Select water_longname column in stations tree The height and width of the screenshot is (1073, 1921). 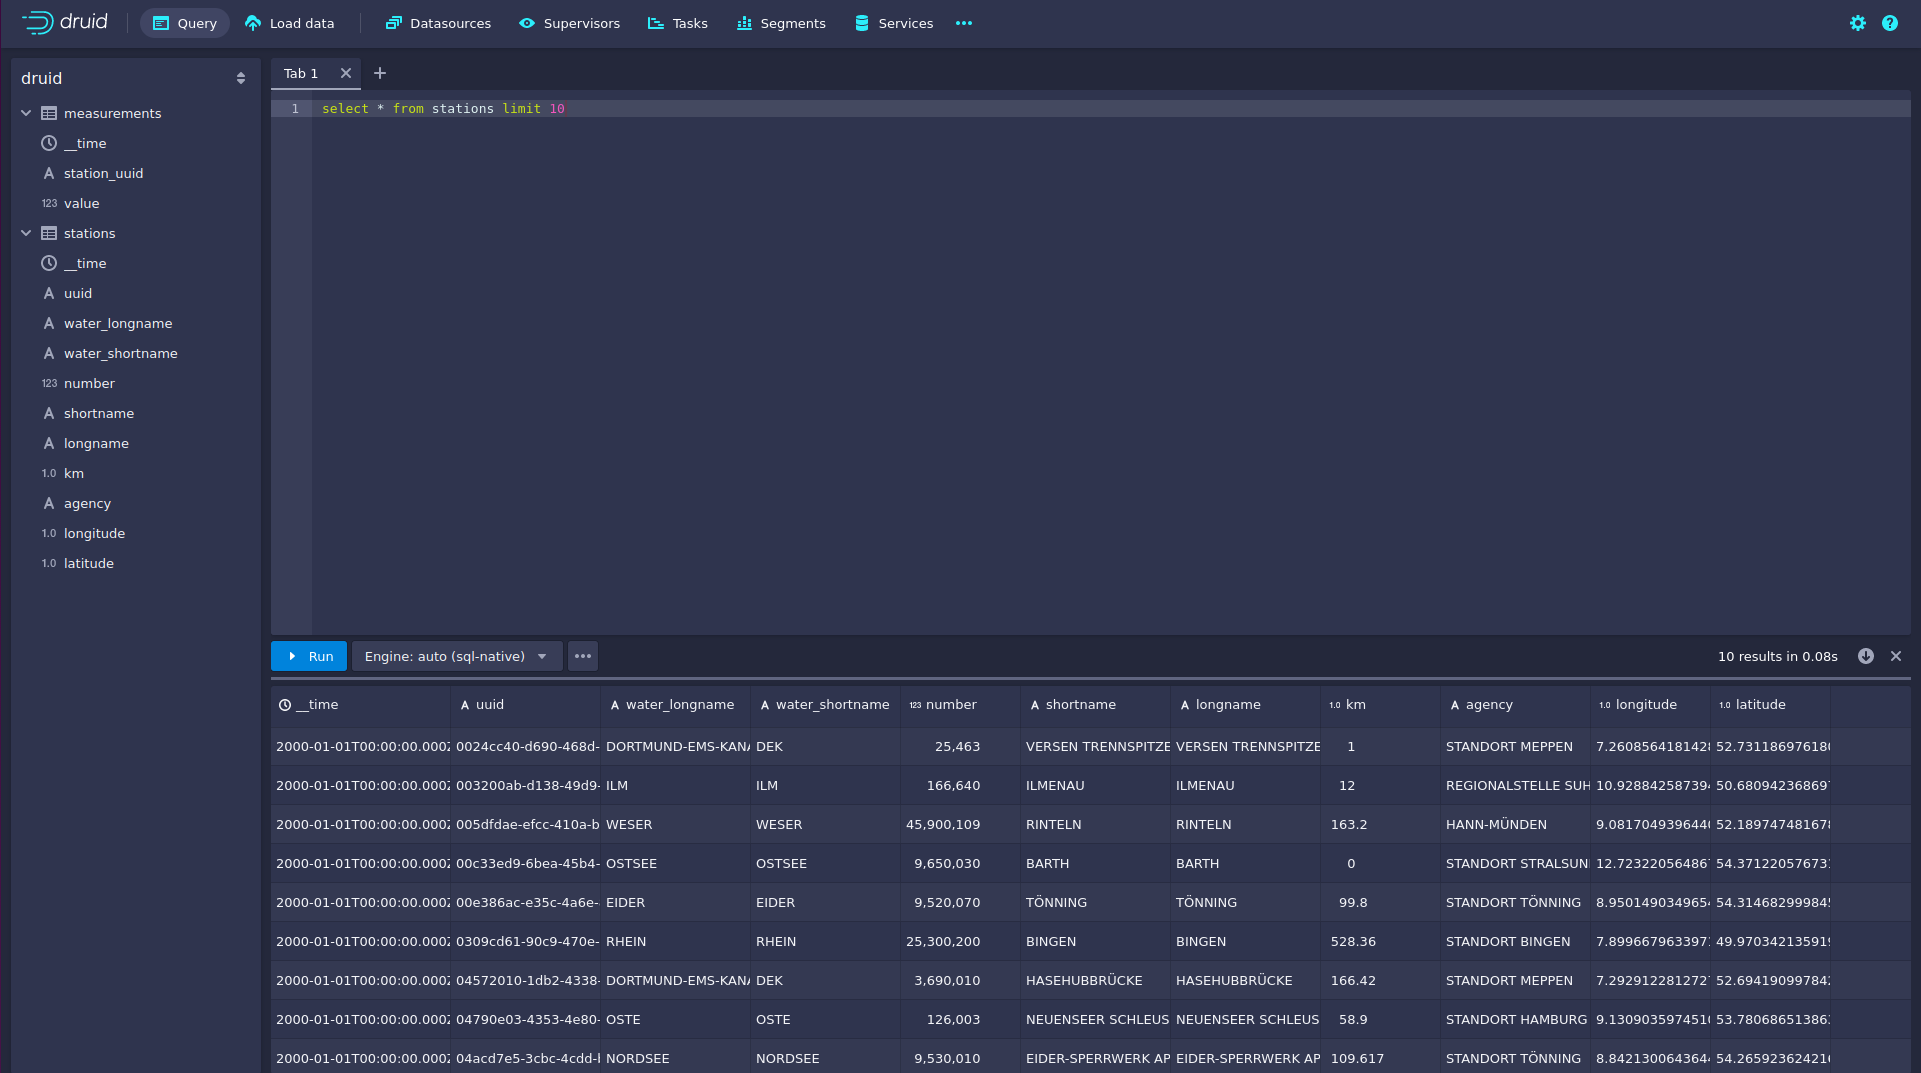pyautogui.click(x=118, y=323)
